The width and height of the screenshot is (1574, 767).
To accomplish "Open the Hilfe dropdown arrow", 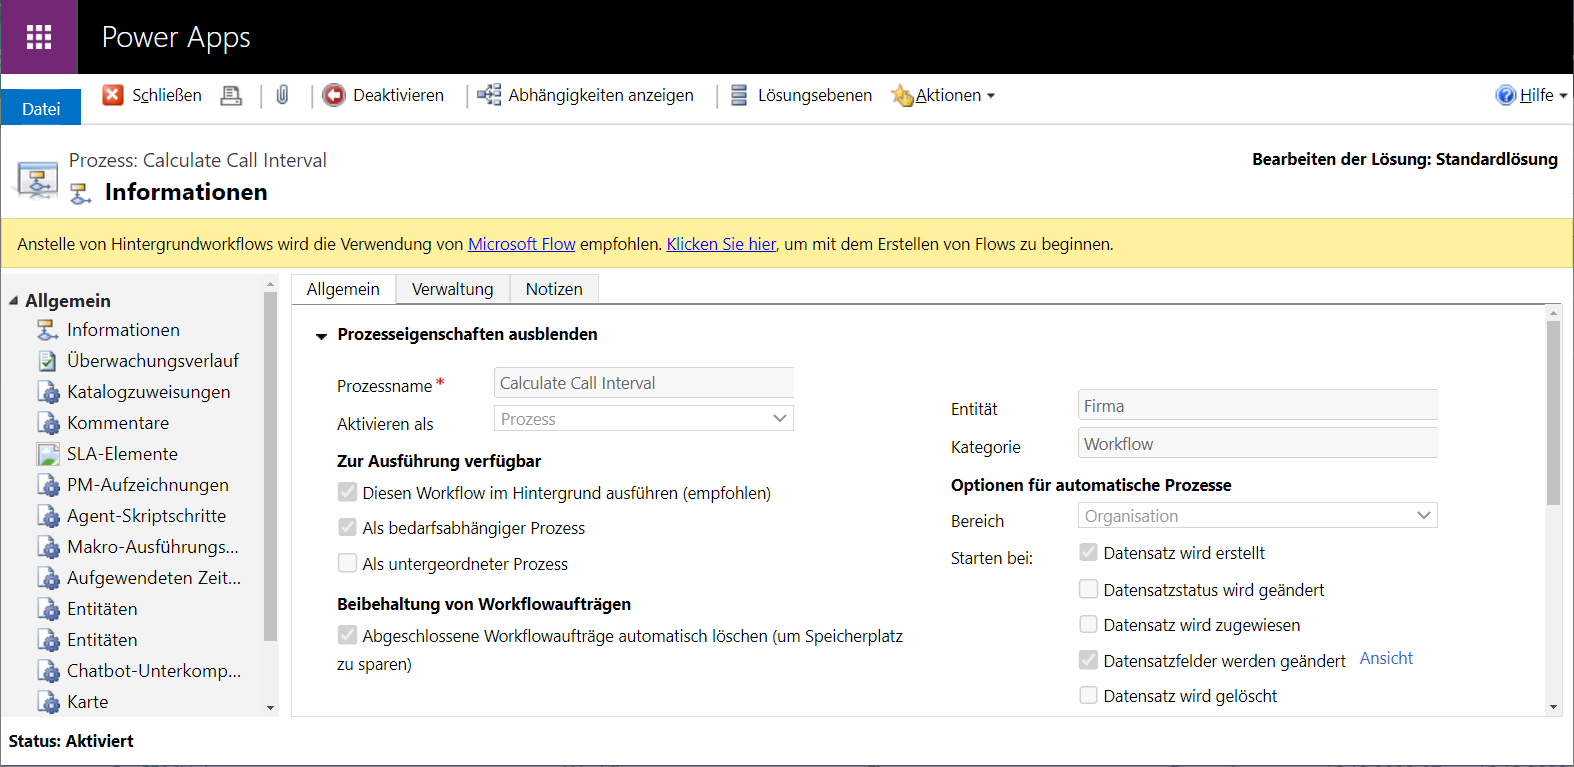I will [1563, 96].
